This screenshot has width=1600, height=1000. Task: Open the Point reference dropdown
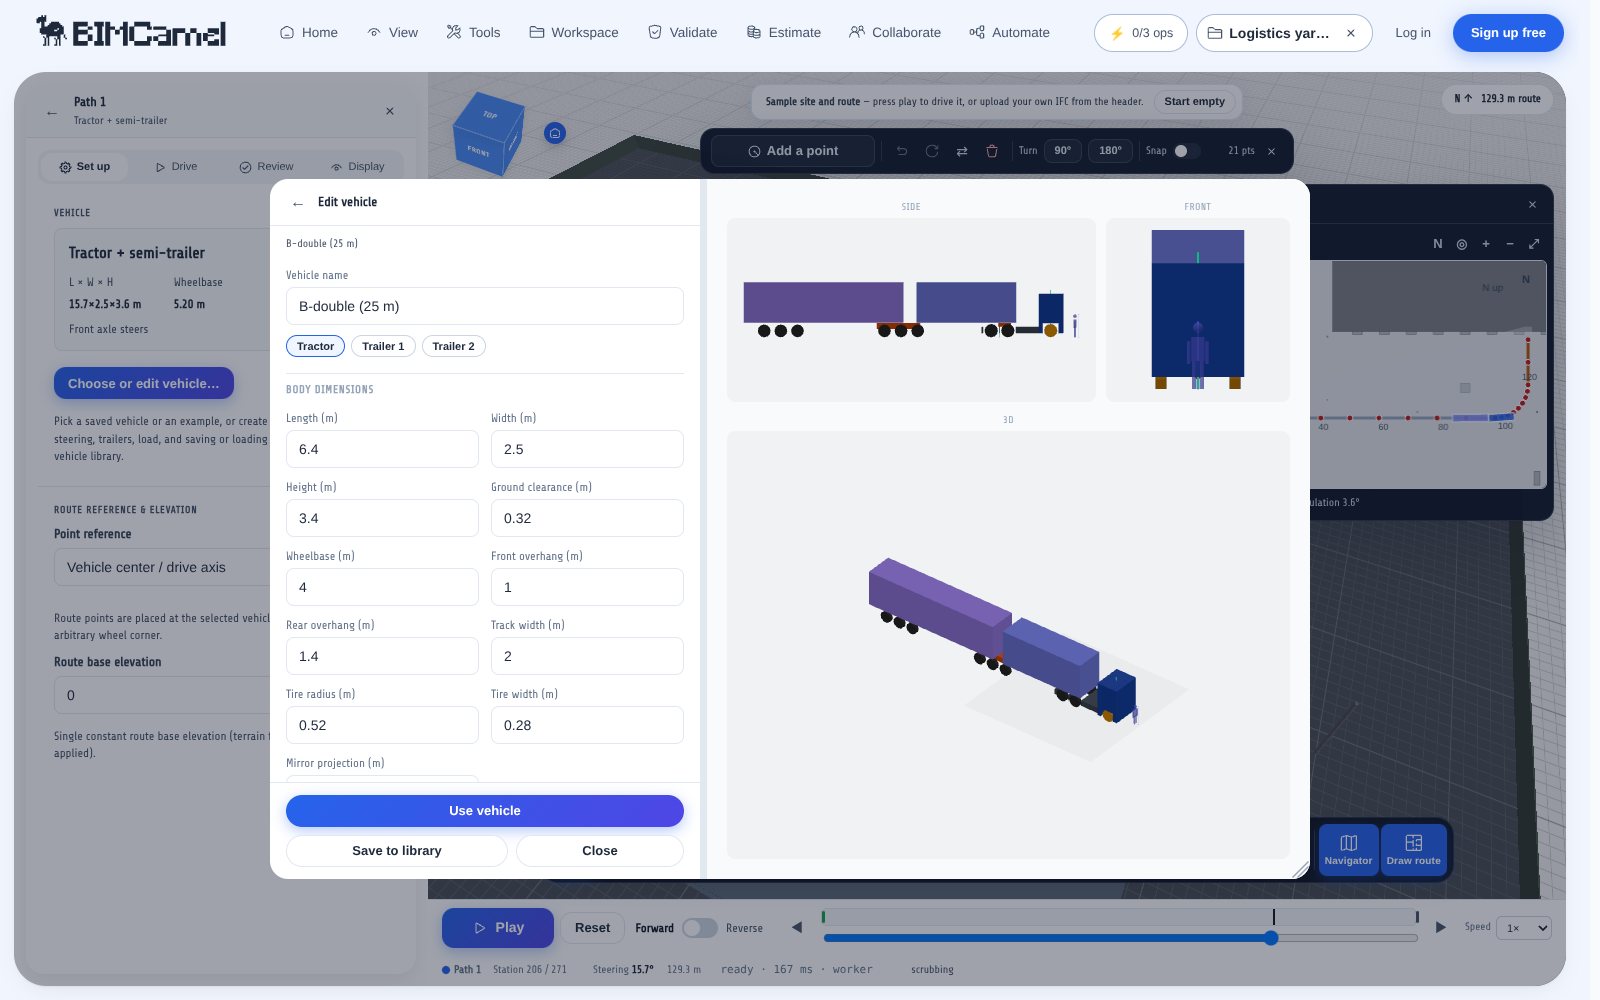pyautogui.click(x=162, y=567)
